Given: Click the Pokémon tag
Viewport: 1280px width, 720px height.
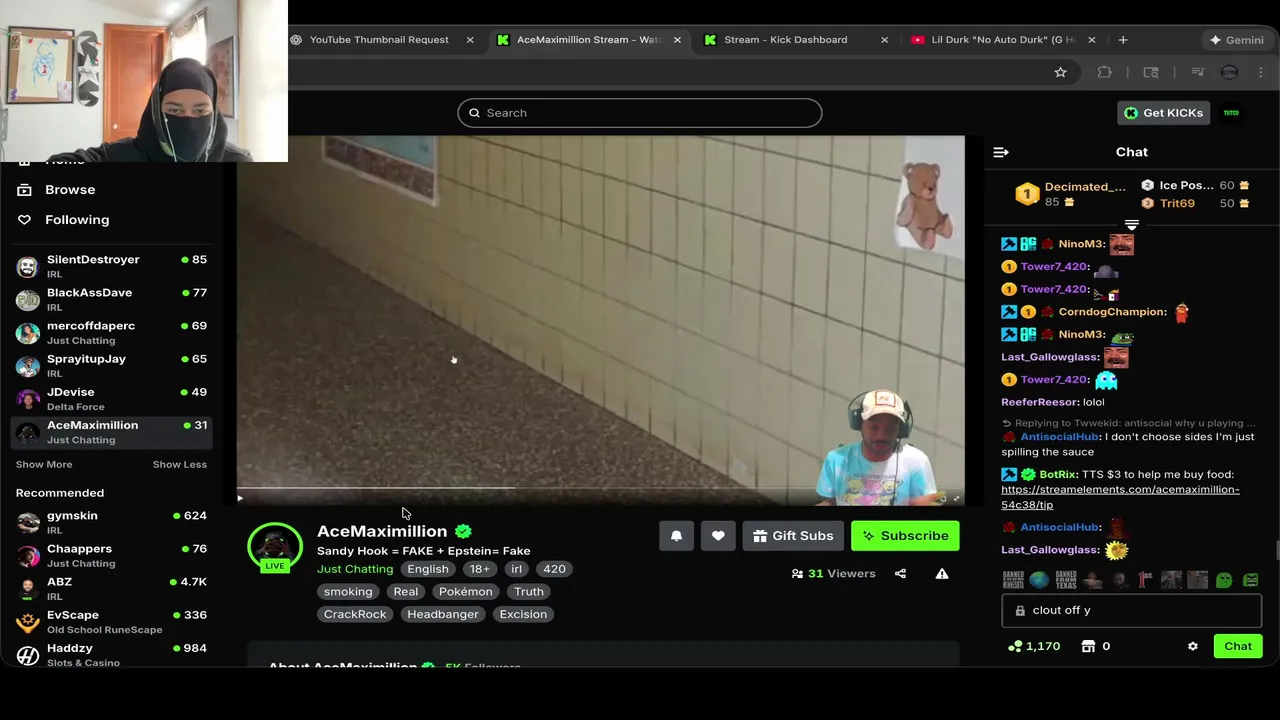Looking at the screenshot, I should (x=465, y=592).
